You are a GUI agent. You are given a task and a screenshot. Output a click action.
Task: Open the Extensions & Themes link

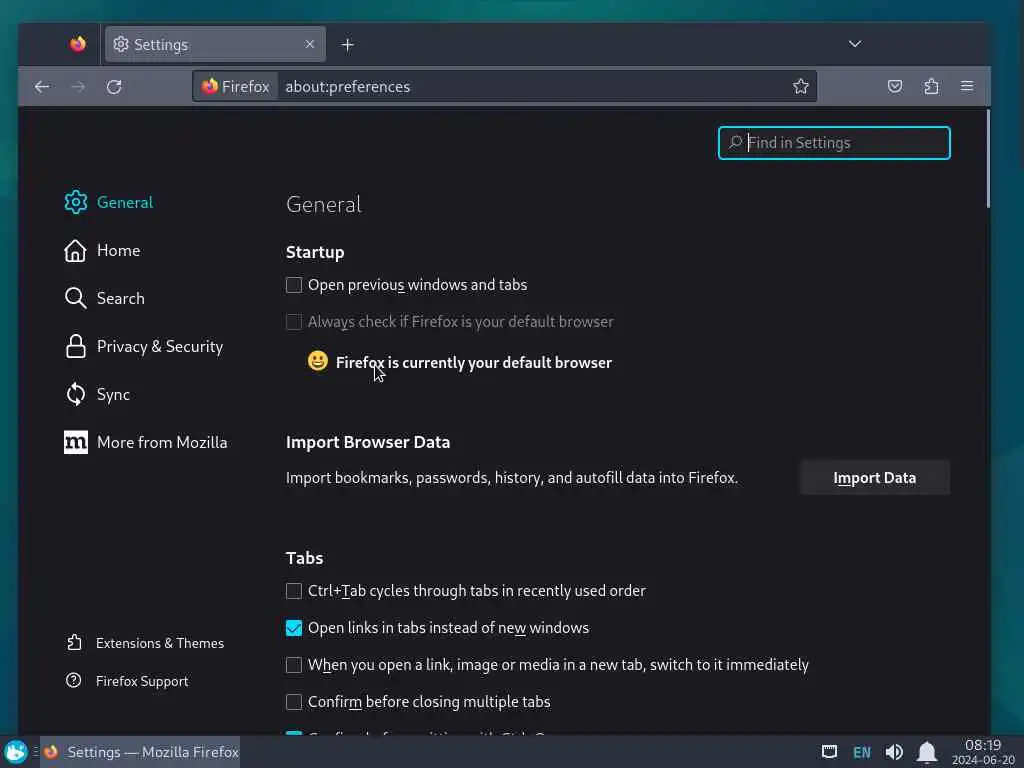145,643
